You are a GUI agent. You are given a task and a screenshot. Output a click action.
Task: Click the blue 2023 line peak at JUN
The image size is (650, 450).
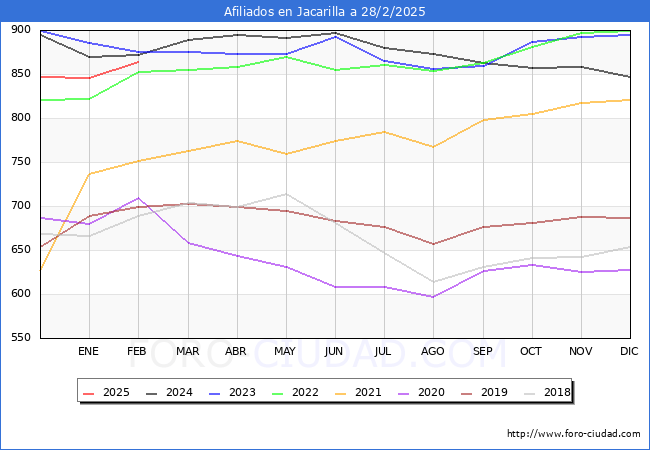(335, 36)
